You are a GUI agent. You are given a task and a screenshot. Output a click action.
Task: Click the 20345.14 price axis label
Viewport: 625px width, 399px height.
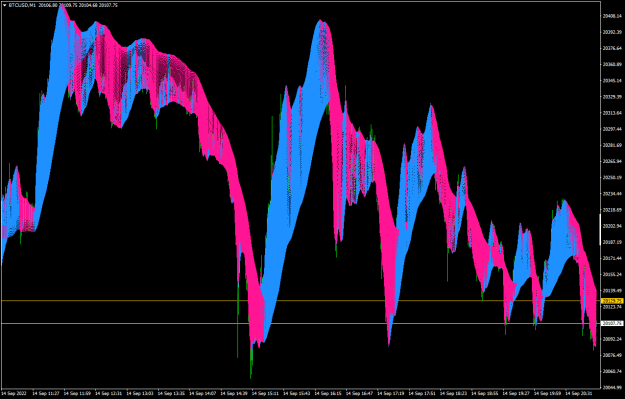click(612, 81)
